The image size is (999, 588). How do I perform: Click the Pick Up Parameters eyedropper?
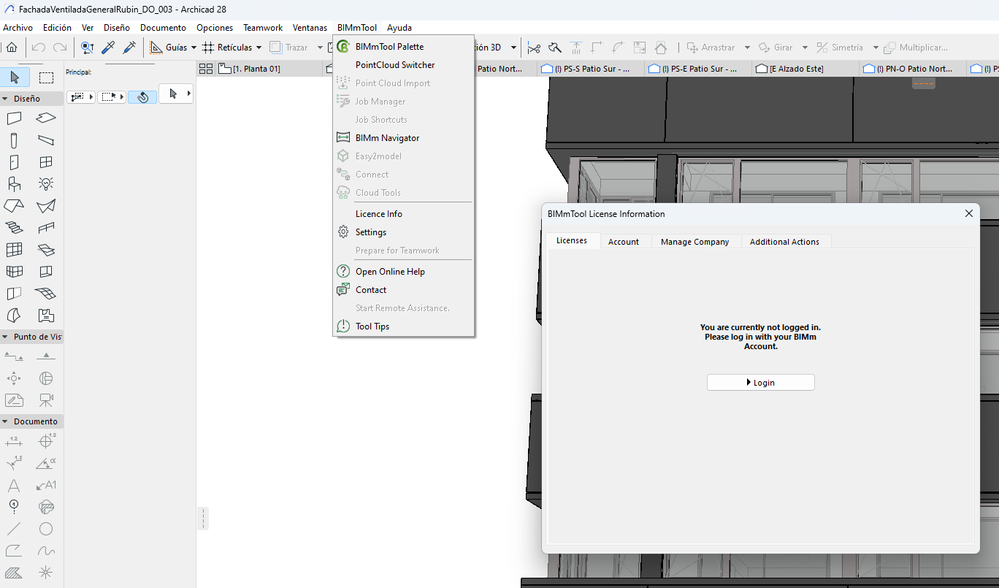click(x=108, y=47)
